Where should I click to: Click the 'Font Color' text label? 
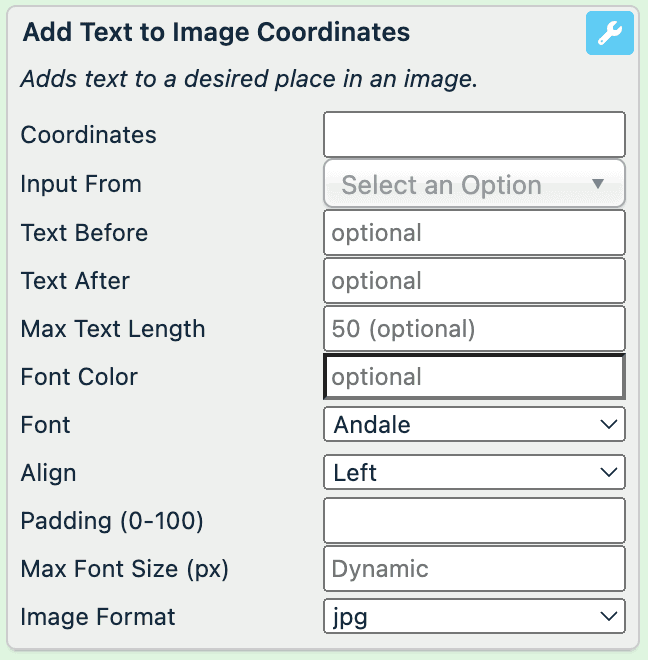point(79,377)
